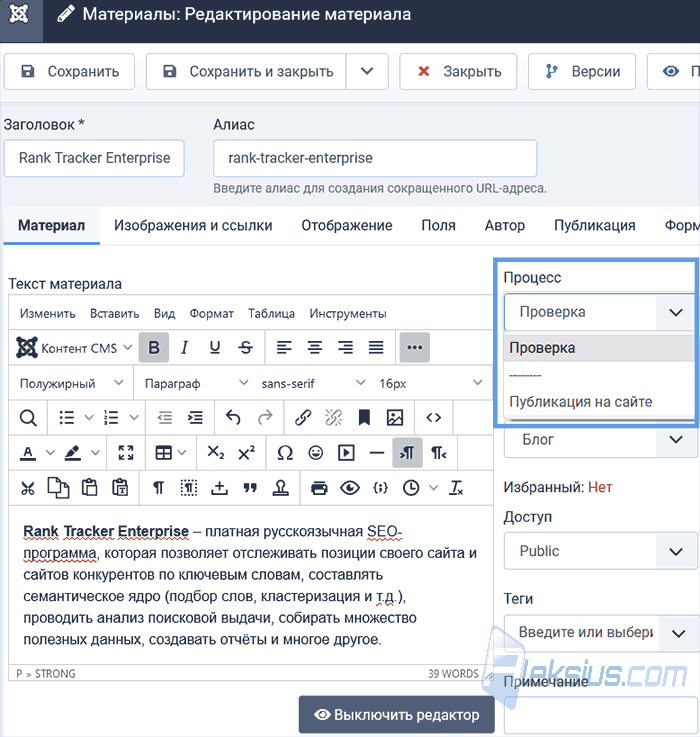This screenshot has height=737, width=700.
Task: Center align the text
Action: click(x=315, y=347)
